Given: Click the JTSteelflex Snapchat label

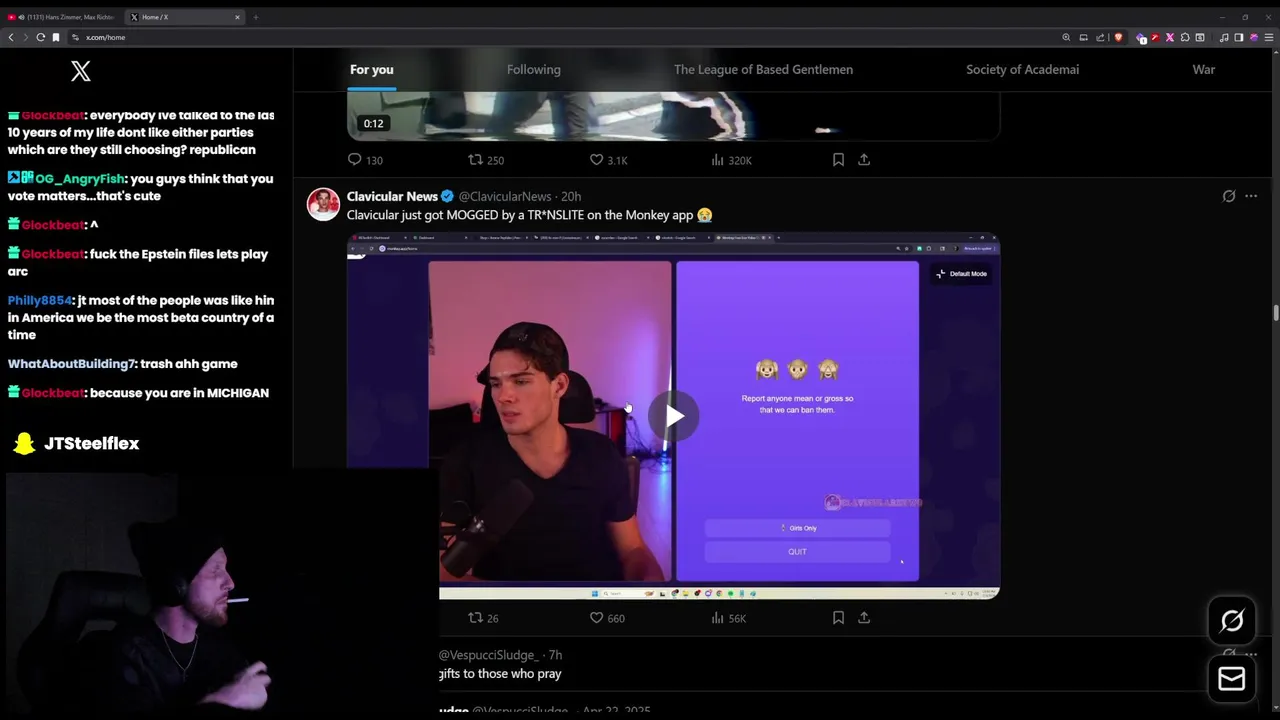Looking at the screenshot, I should [x=91, y=443].
